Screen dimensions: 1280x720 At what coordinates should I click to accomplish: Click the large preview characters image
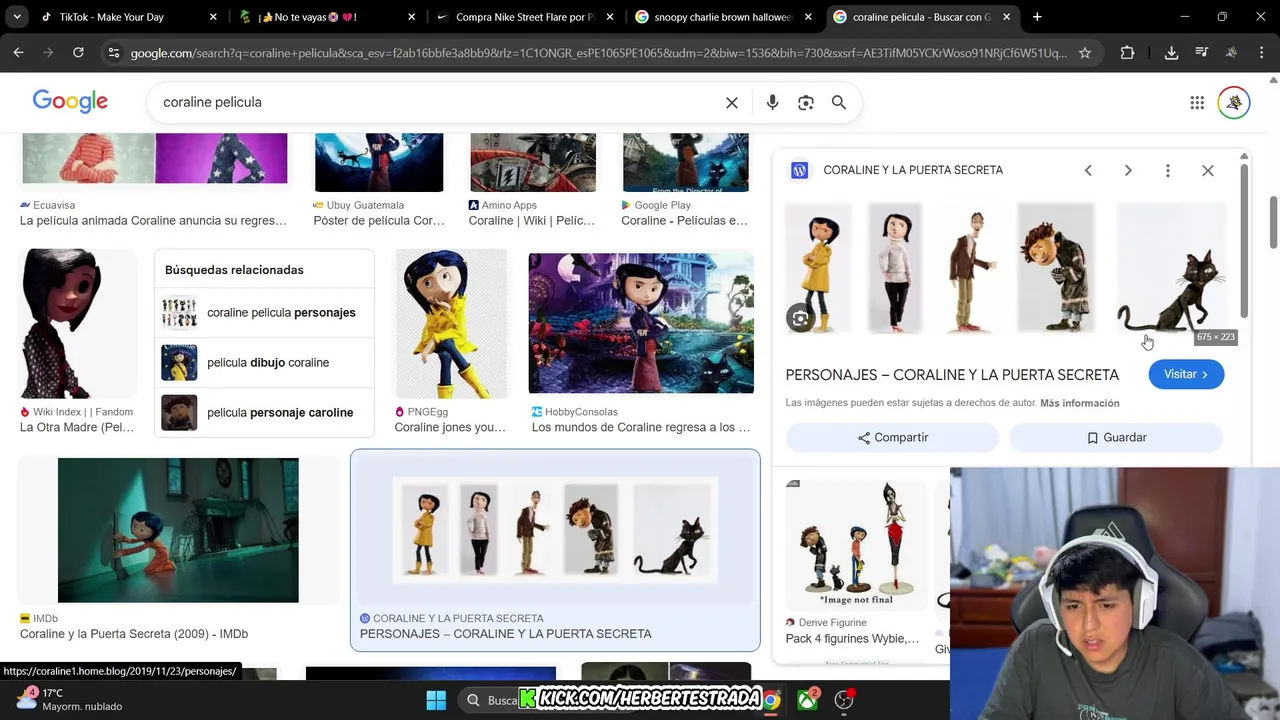1006,268
